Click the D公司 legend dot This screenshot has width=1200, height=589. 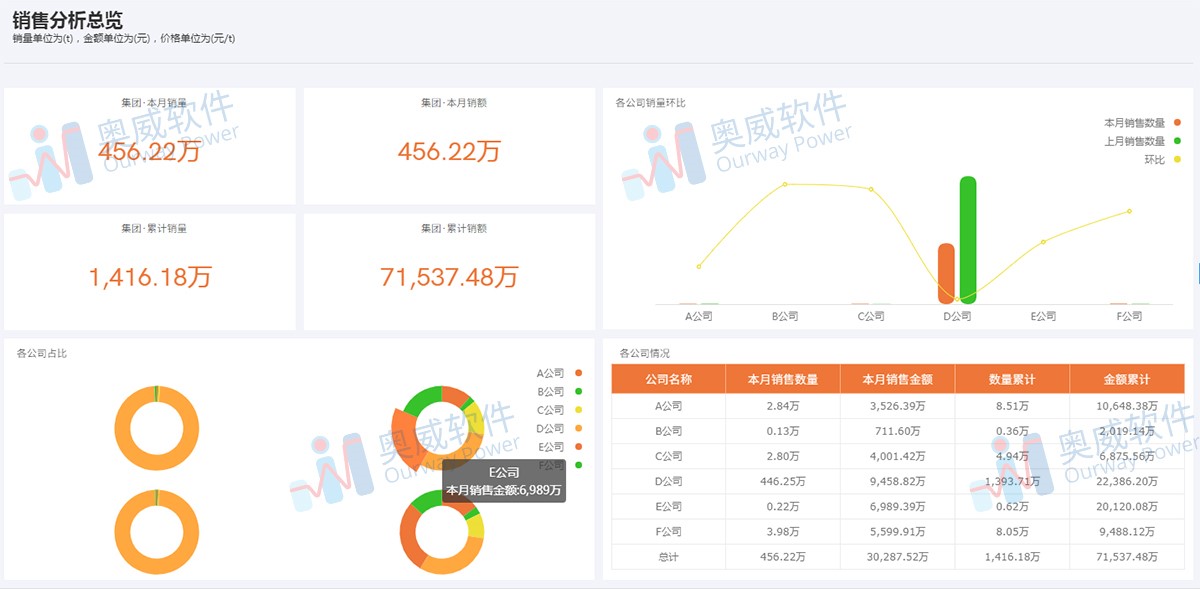click(x=578, y=427)
